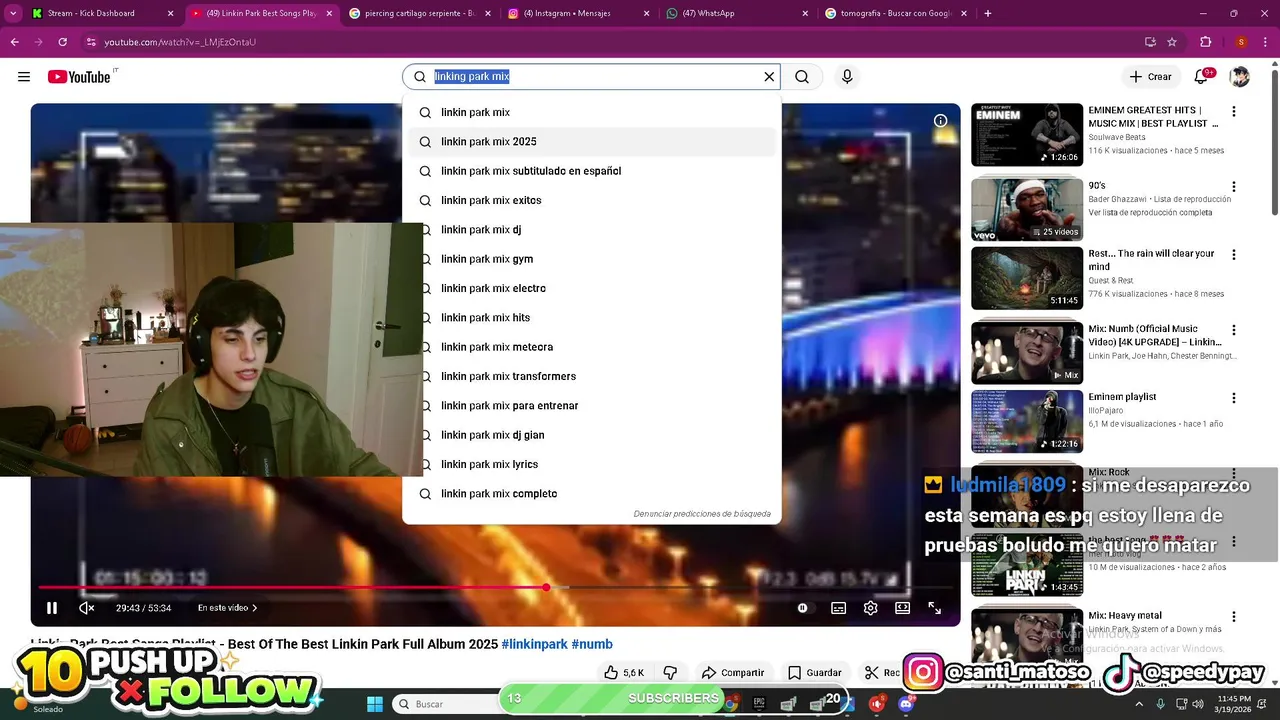Open options for Mix: Heavy metal

[x=1234, y=617]
